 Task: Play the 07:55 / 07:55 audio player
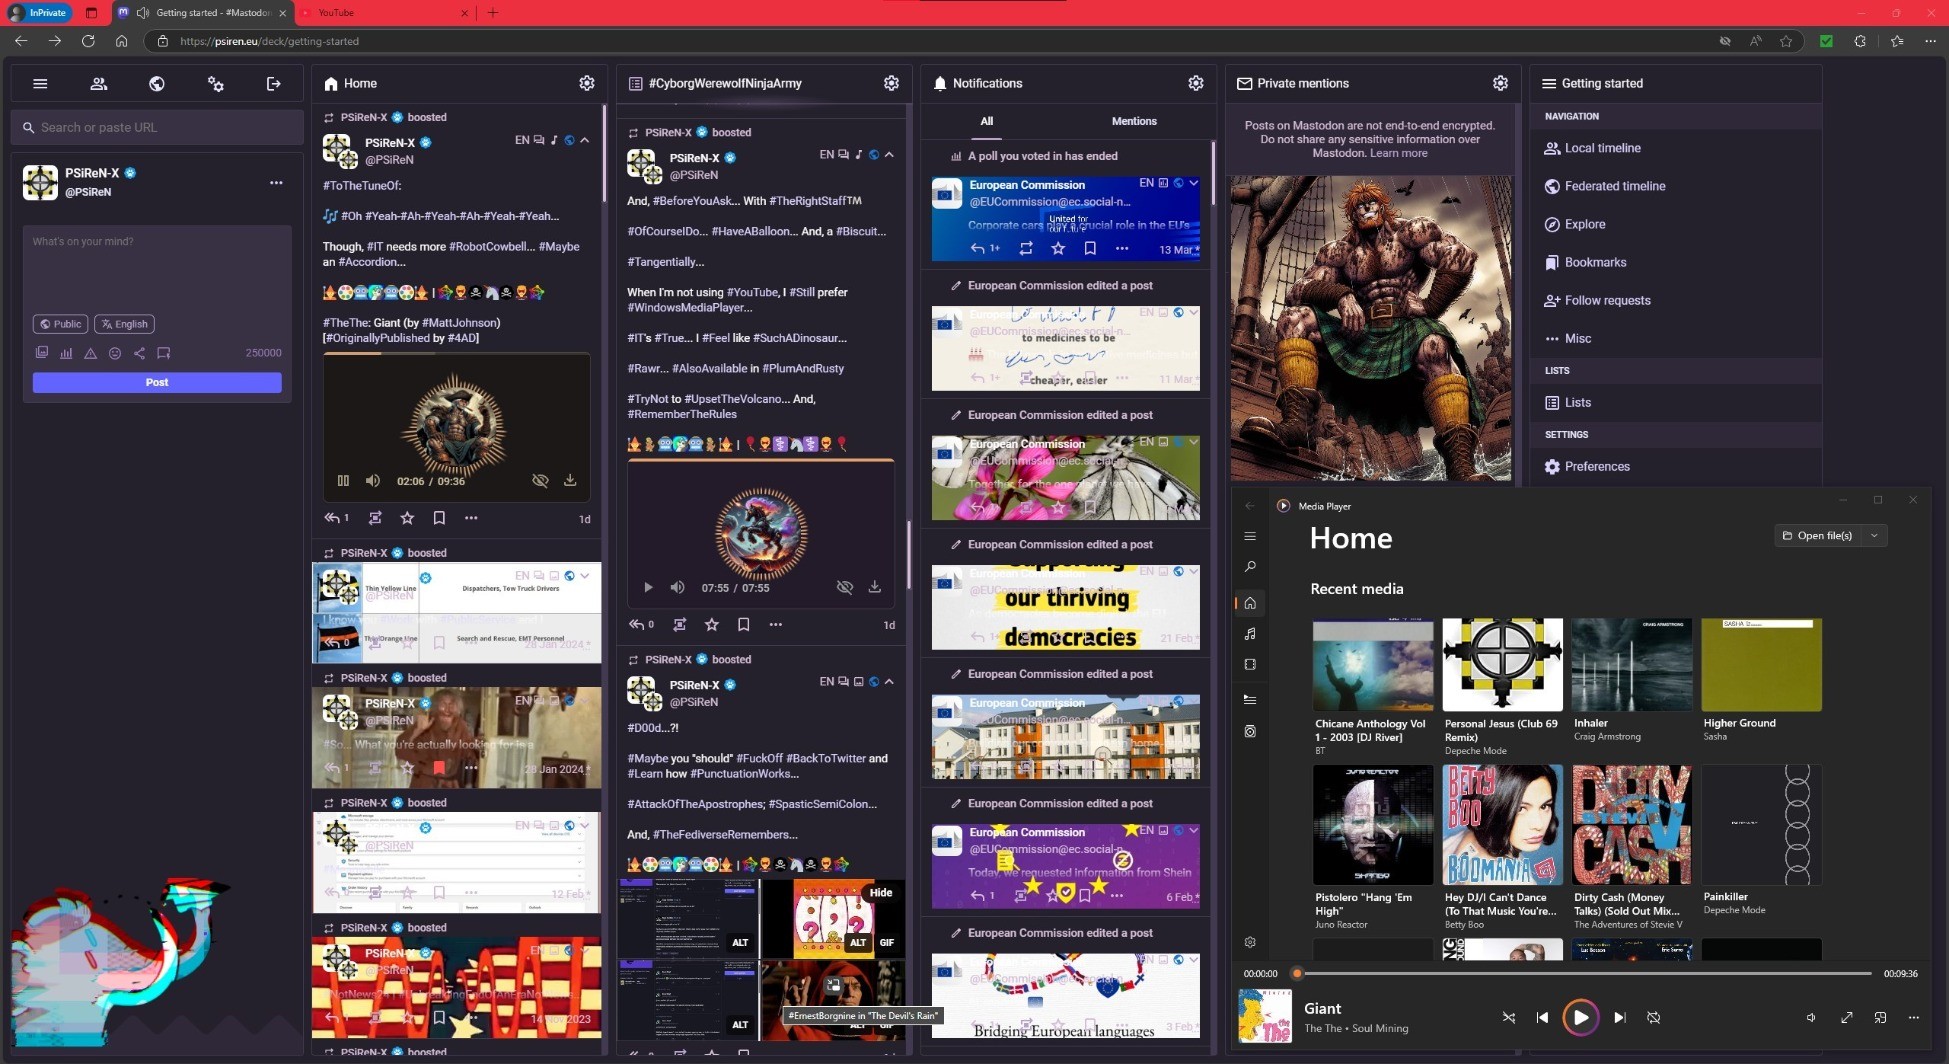pyautogui.click(x=648, y=587)
